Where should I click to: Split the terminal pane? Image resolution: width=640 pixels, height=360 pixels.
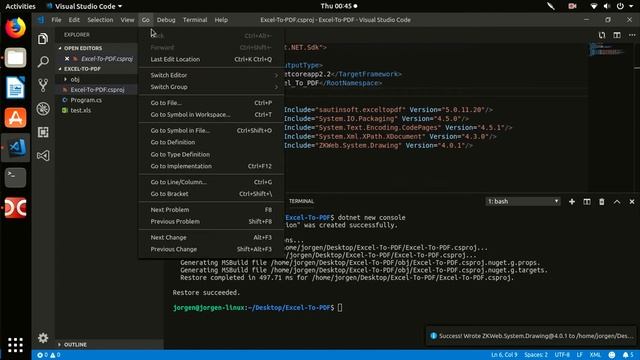[587, 202]
